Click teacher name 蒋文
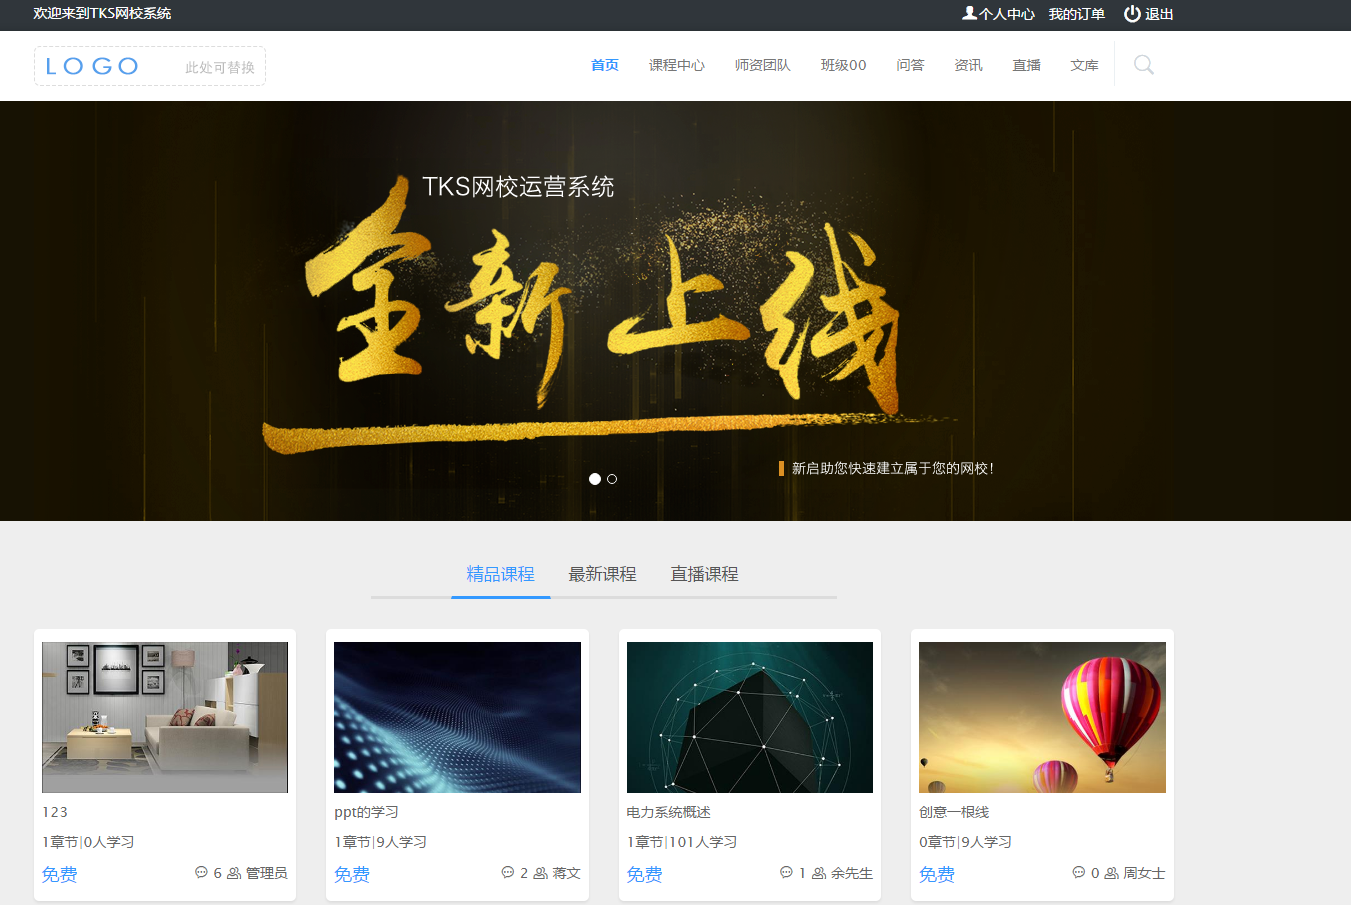Image resolution: width=1351 pixels, height=905 pixels. (x=567, y=873)
